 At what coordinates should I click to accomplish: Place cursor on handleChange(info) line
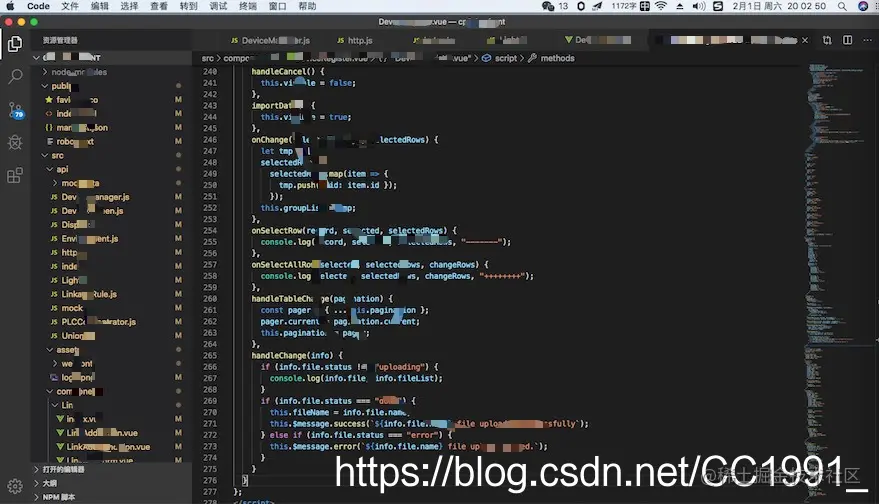point(297,355)
